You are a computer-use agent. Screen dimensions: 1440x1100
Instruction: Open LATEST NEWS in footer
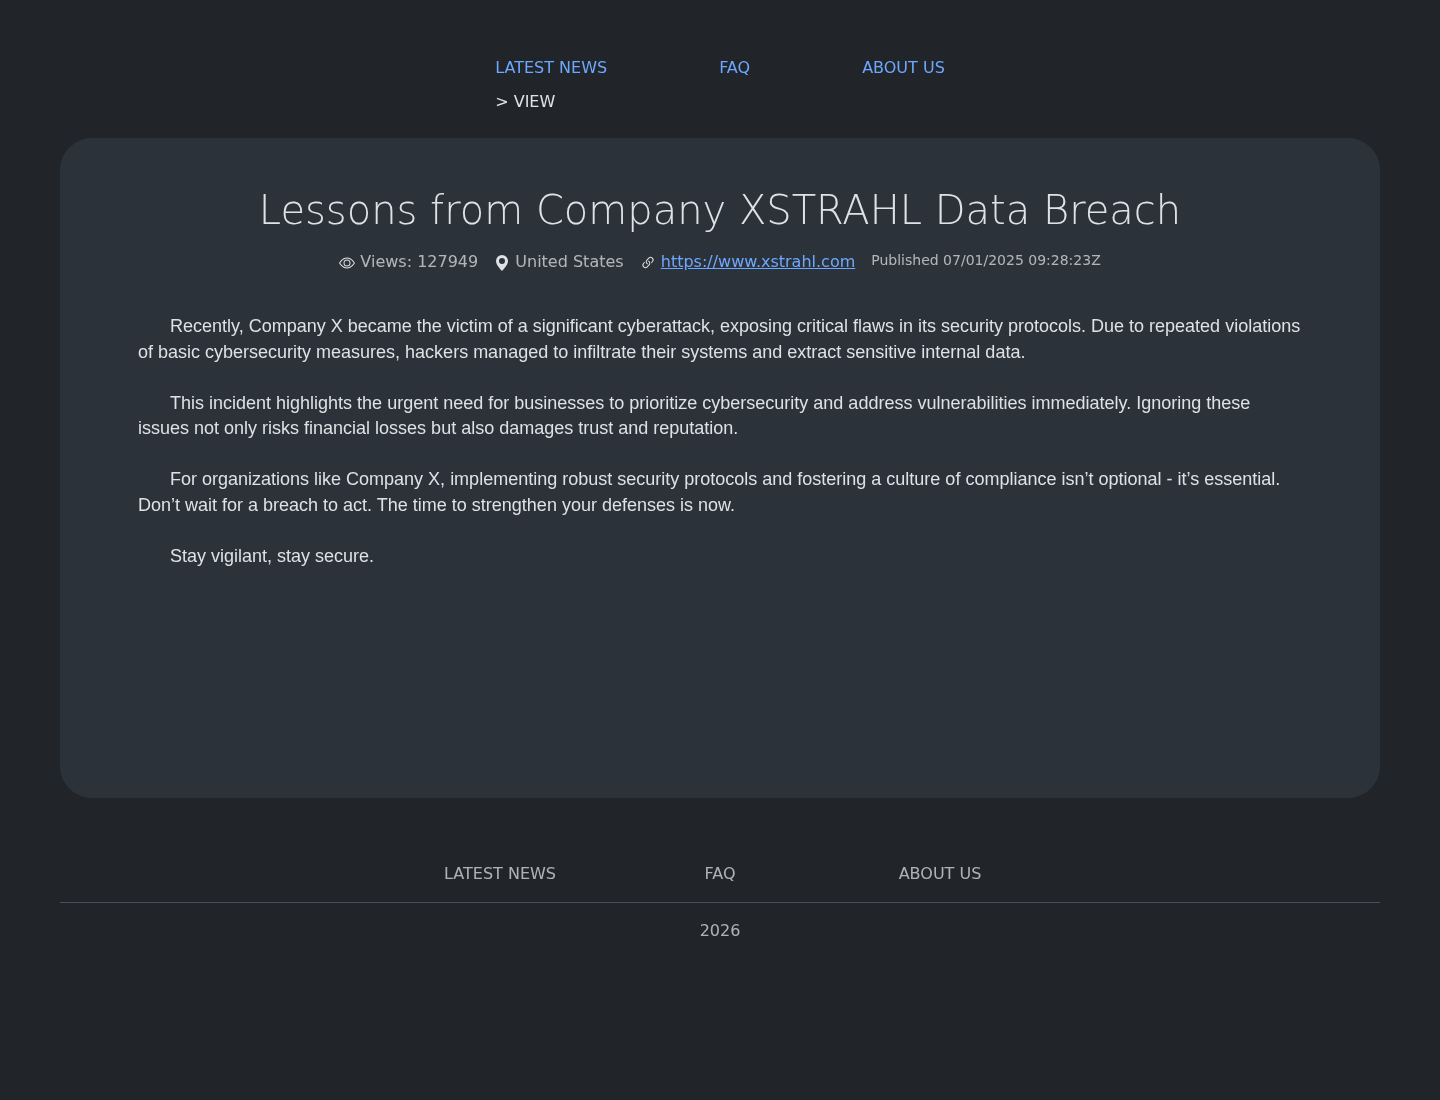[x=500, y=873]
